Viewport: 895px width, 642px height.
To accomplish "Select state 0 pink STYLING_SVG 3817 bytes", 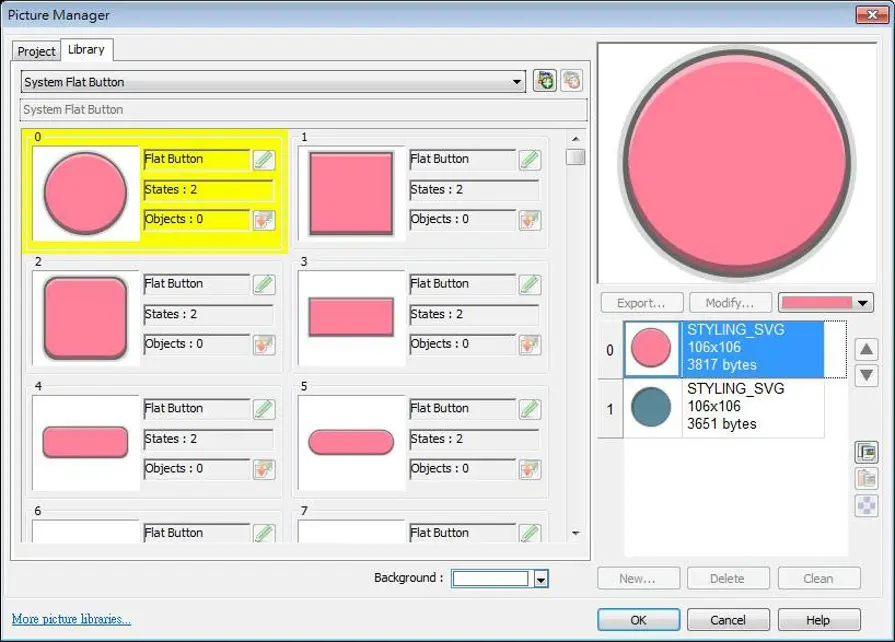I will tap(724, 349).
